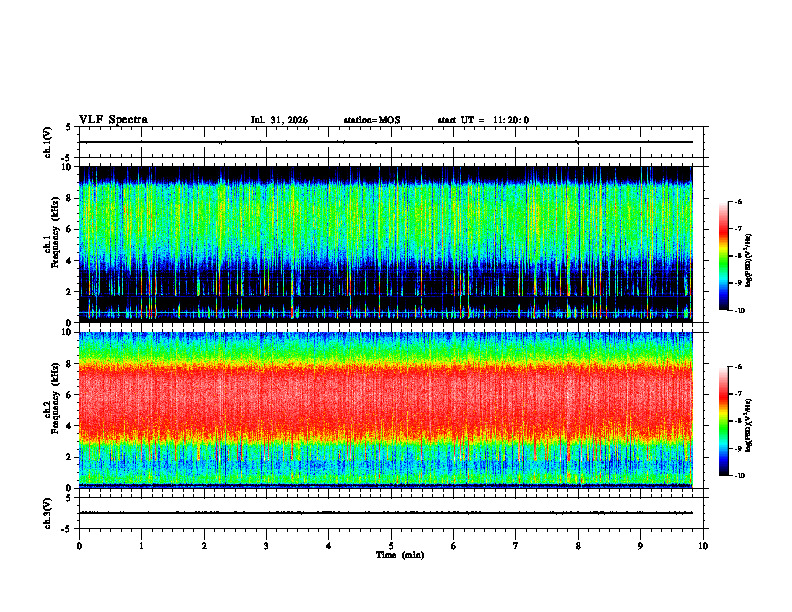Click the "-6" label on ch.2 colorbar
This screenshot has width=792, height=612.
pos(739,367)
